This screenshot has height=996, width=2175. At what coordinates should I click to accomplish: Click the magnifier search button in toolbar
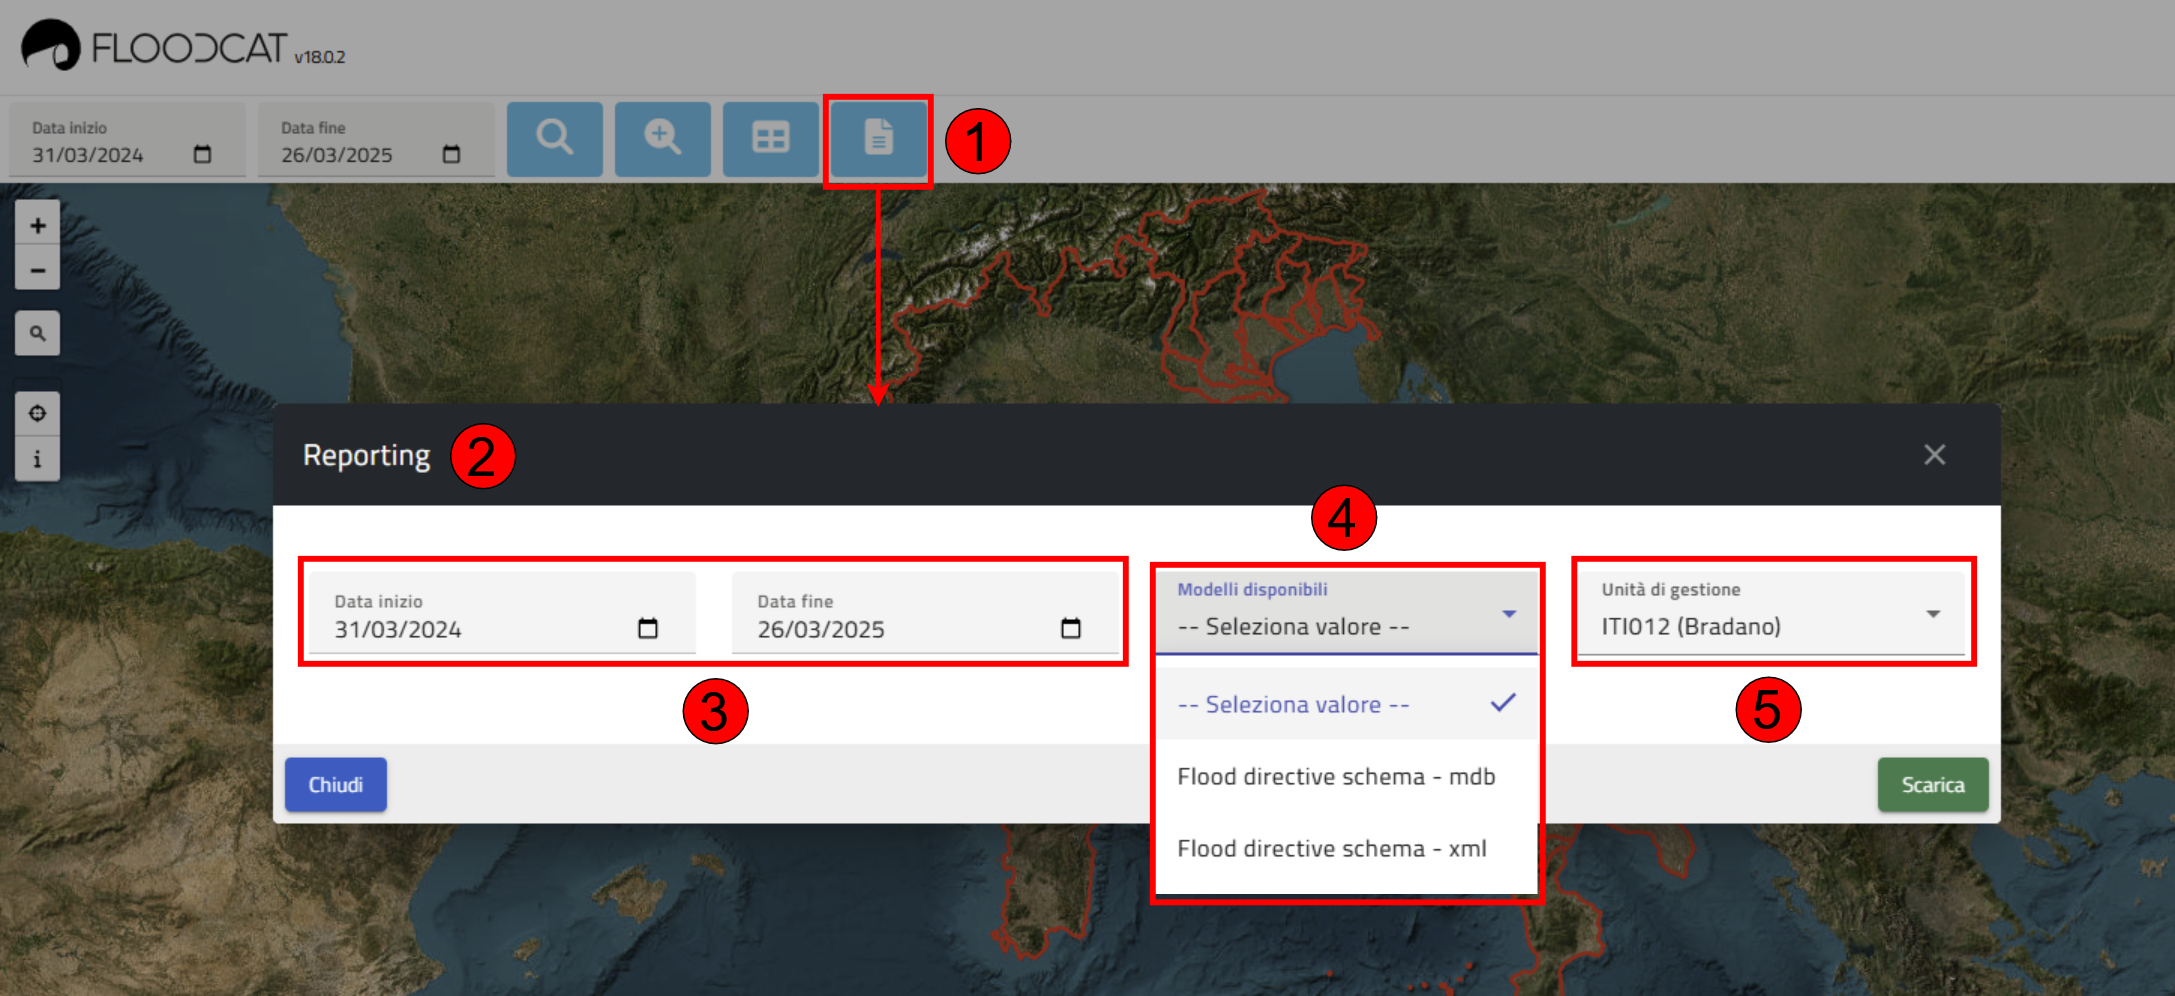pyautogui.click(x=555, y=138)
